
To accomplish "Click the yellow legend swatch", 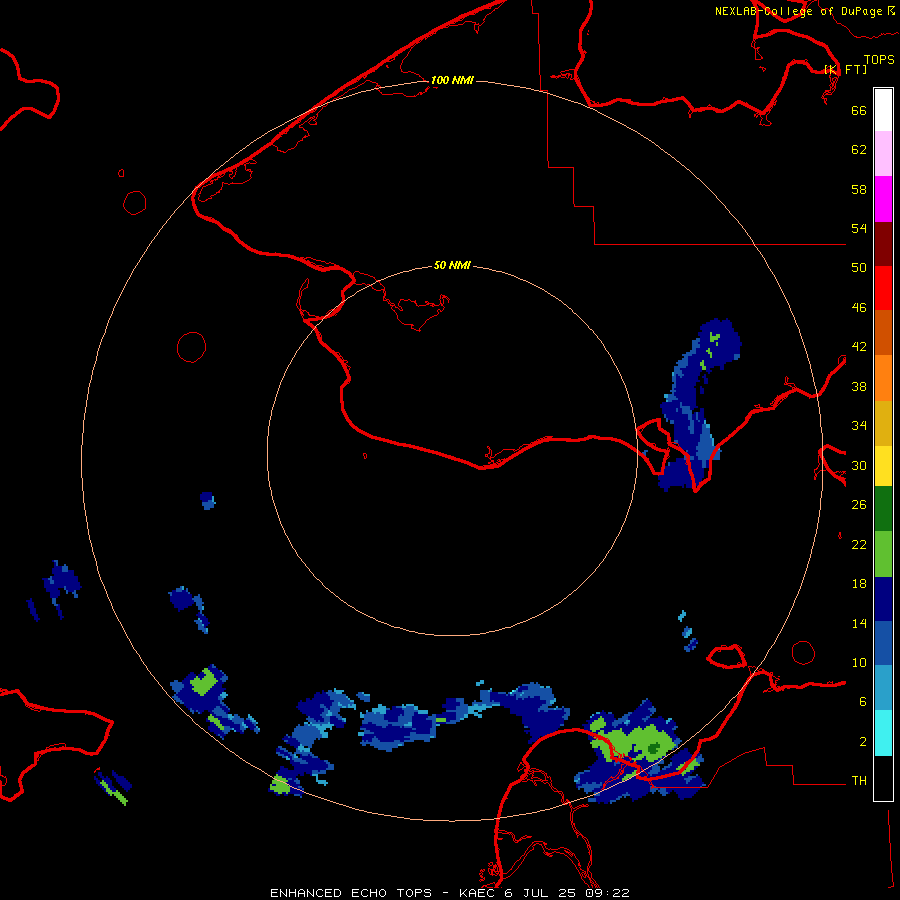I will (883, 466).
